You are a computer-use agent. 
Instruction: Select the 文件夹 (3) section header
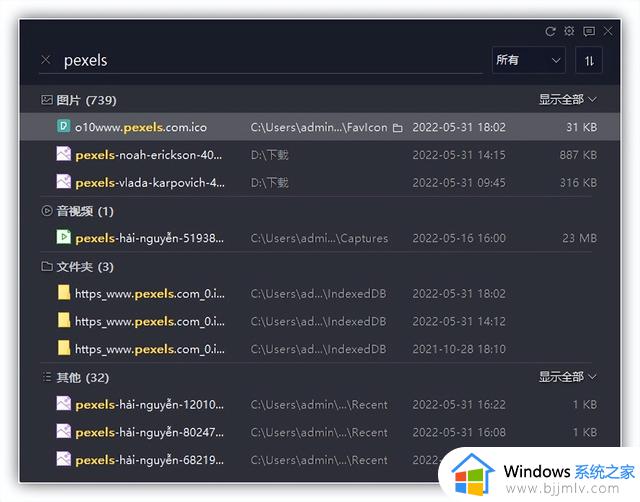[77, 267]
